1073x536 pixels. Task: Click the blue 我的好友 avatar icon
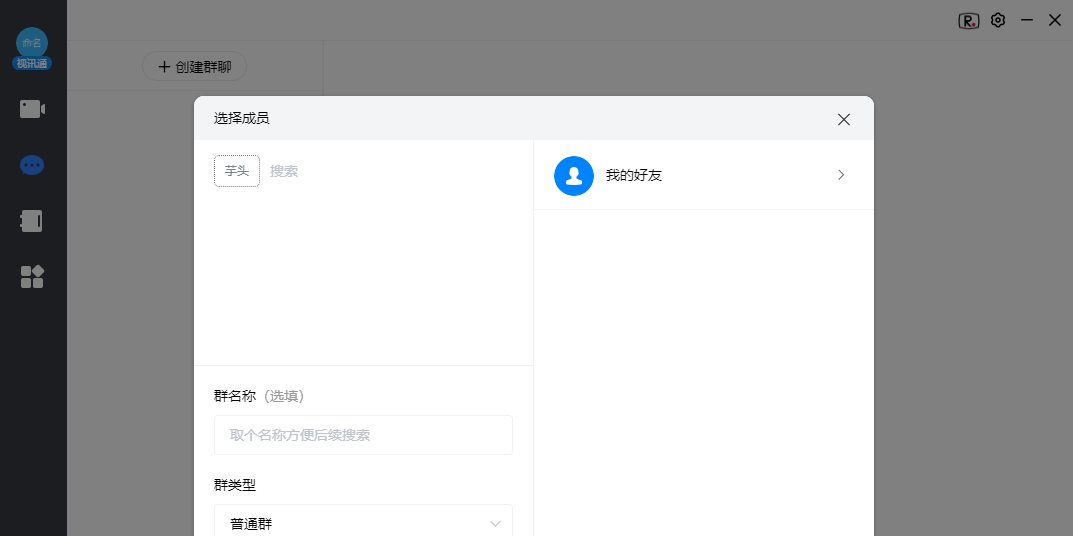point(574,175)
